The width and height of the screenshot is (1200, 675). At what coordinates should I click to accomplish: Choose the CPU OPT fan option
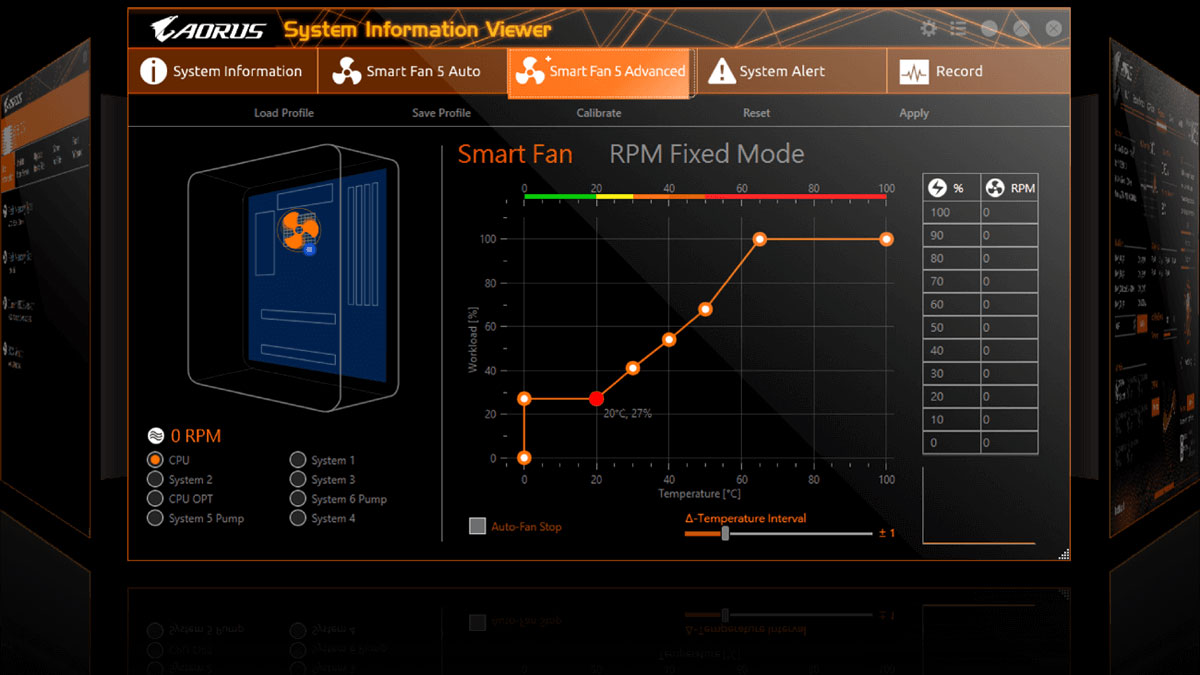click(155, 498)
